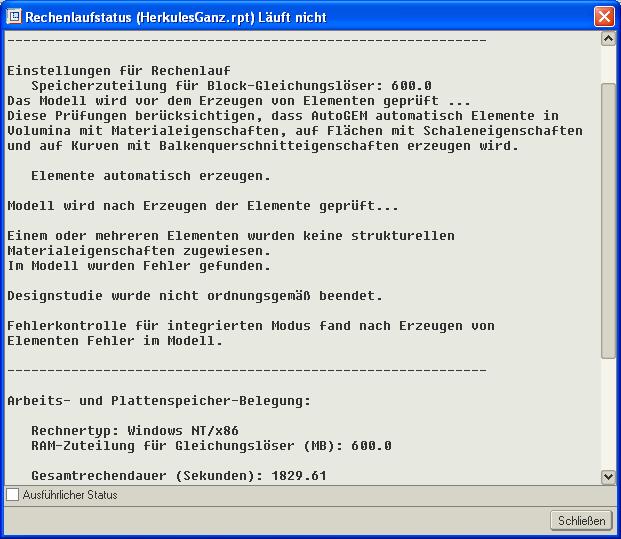Click the 'Elementen Fehler im Modell.' line
Screen dimensions: 621x539
coord(115,341)
